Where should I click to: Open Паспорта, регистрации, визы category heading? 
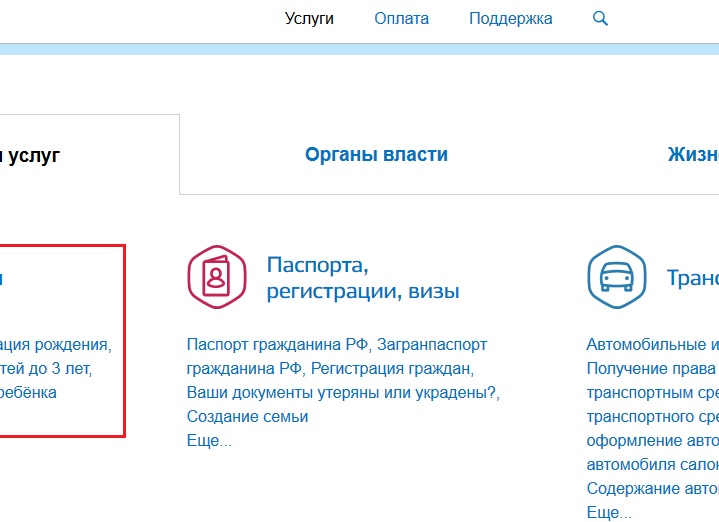click(363, 278)
